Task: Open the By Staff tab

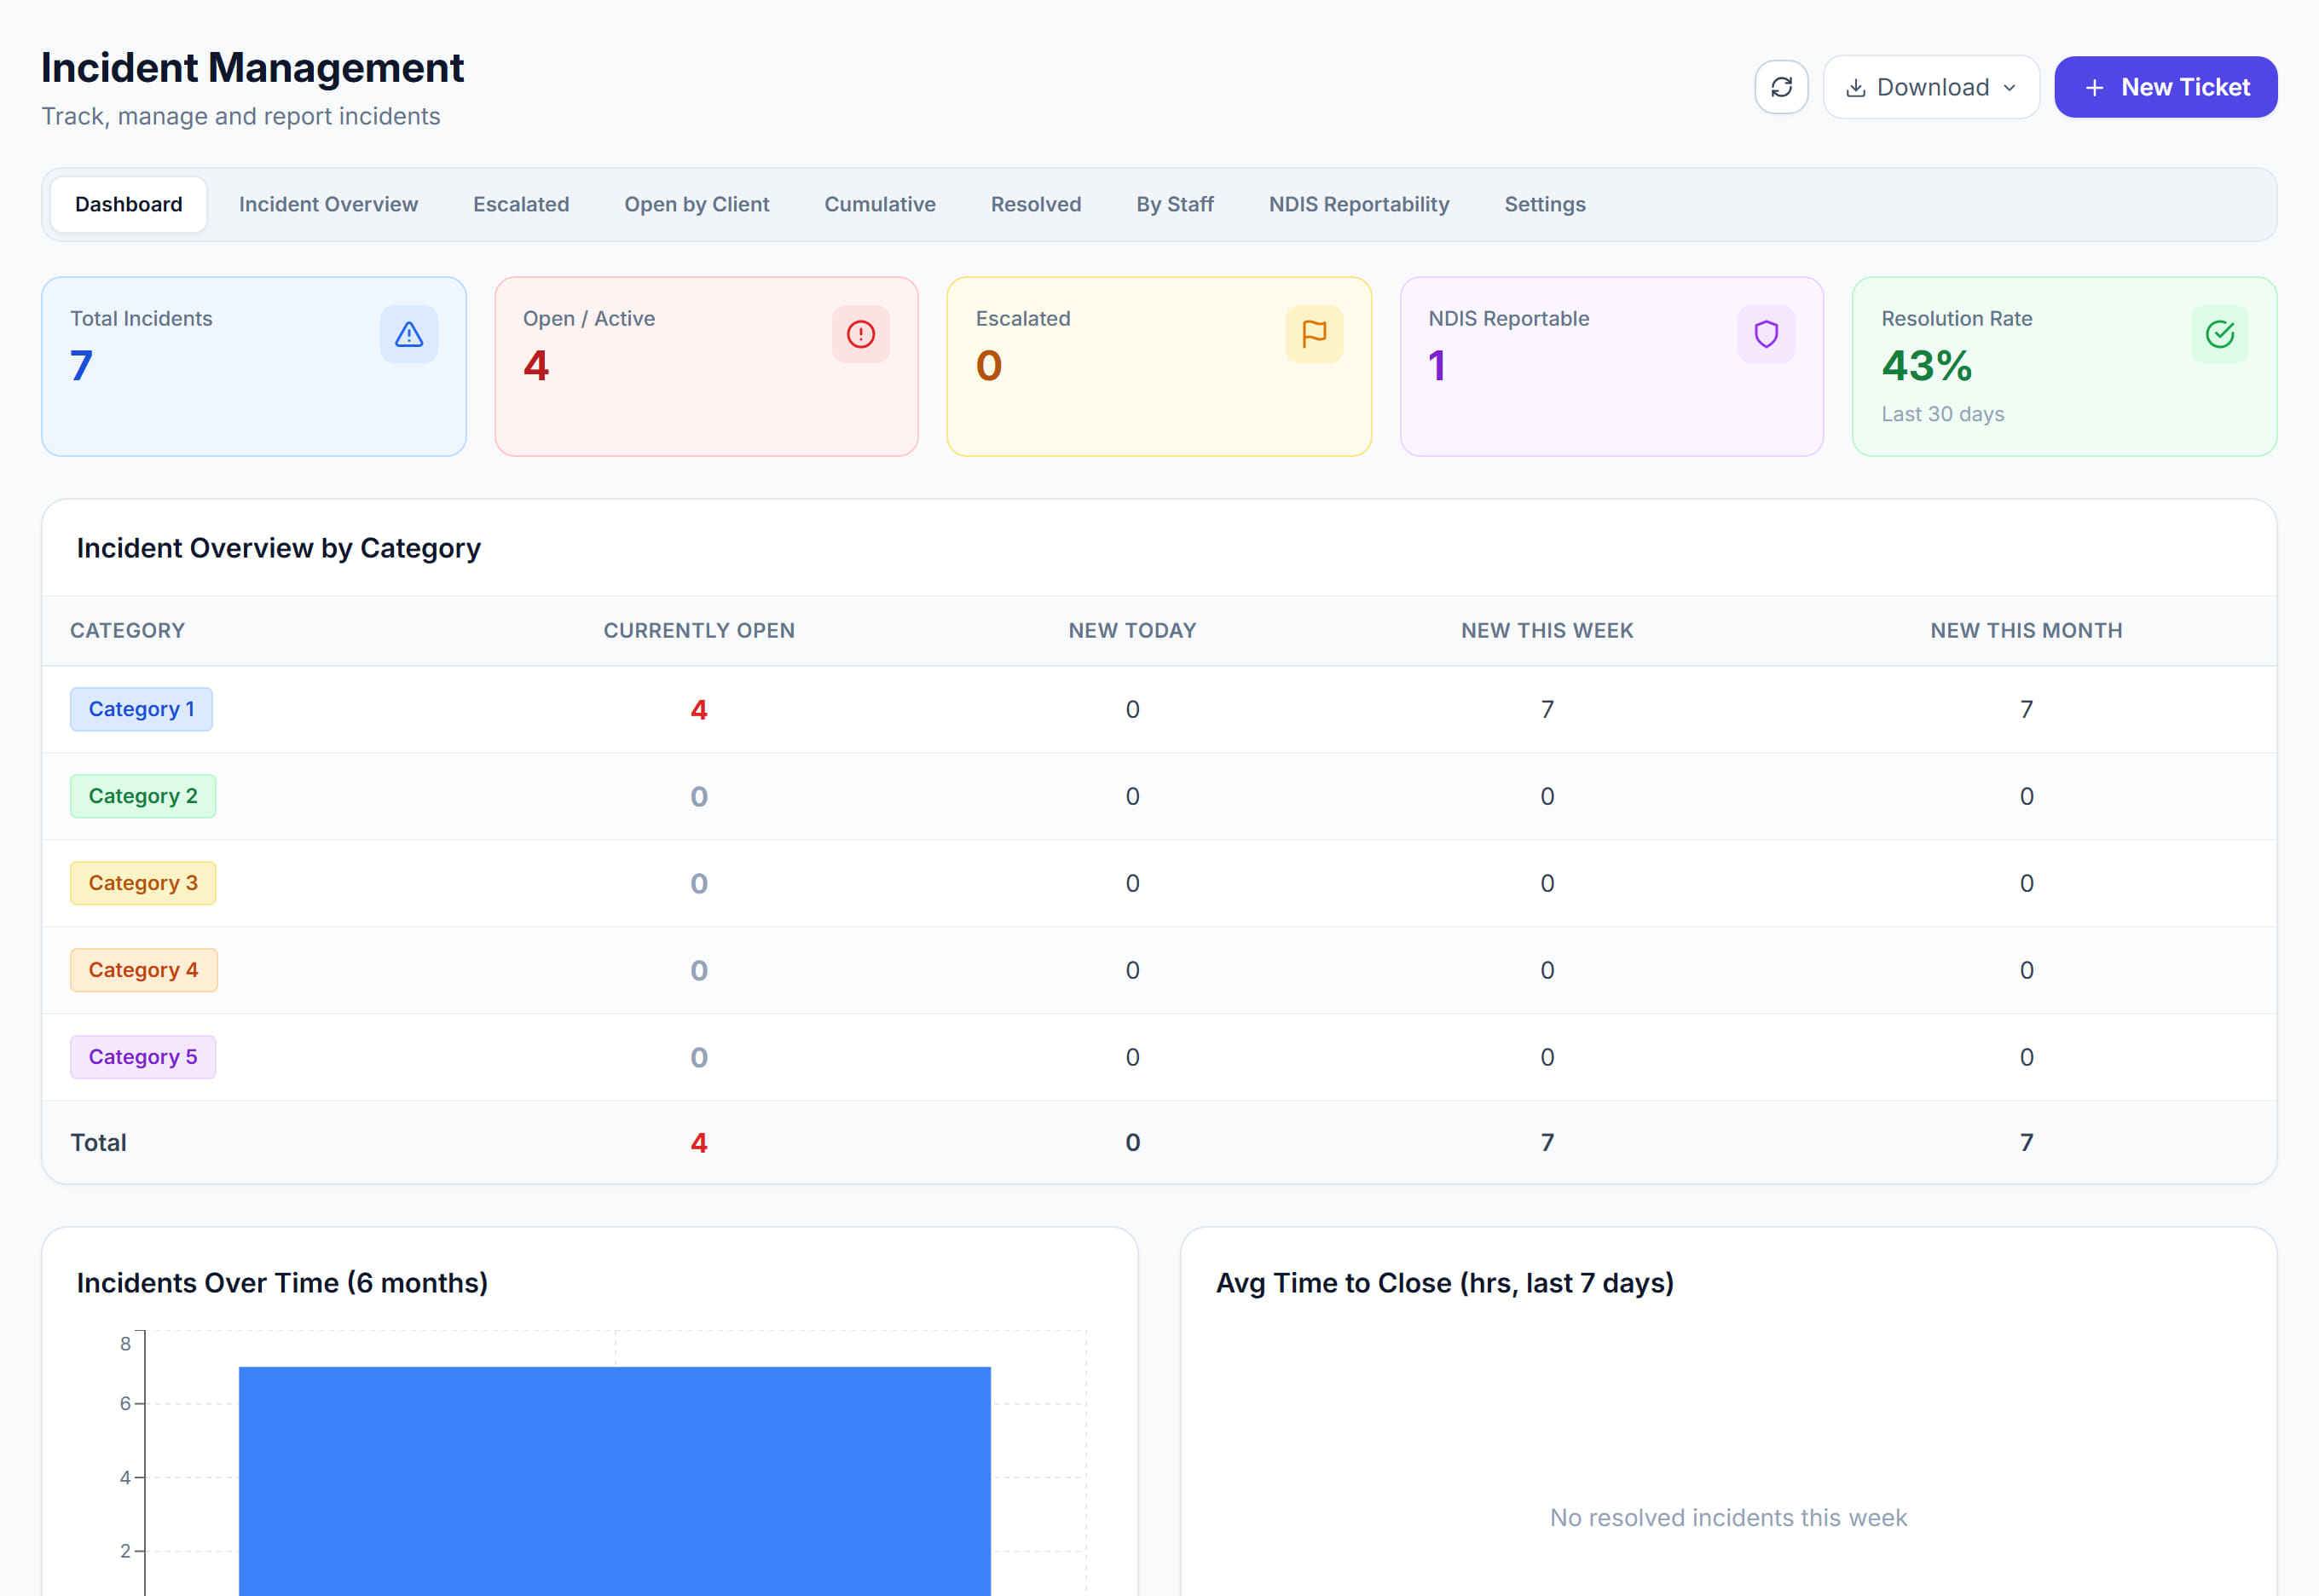Action: 1175,205
